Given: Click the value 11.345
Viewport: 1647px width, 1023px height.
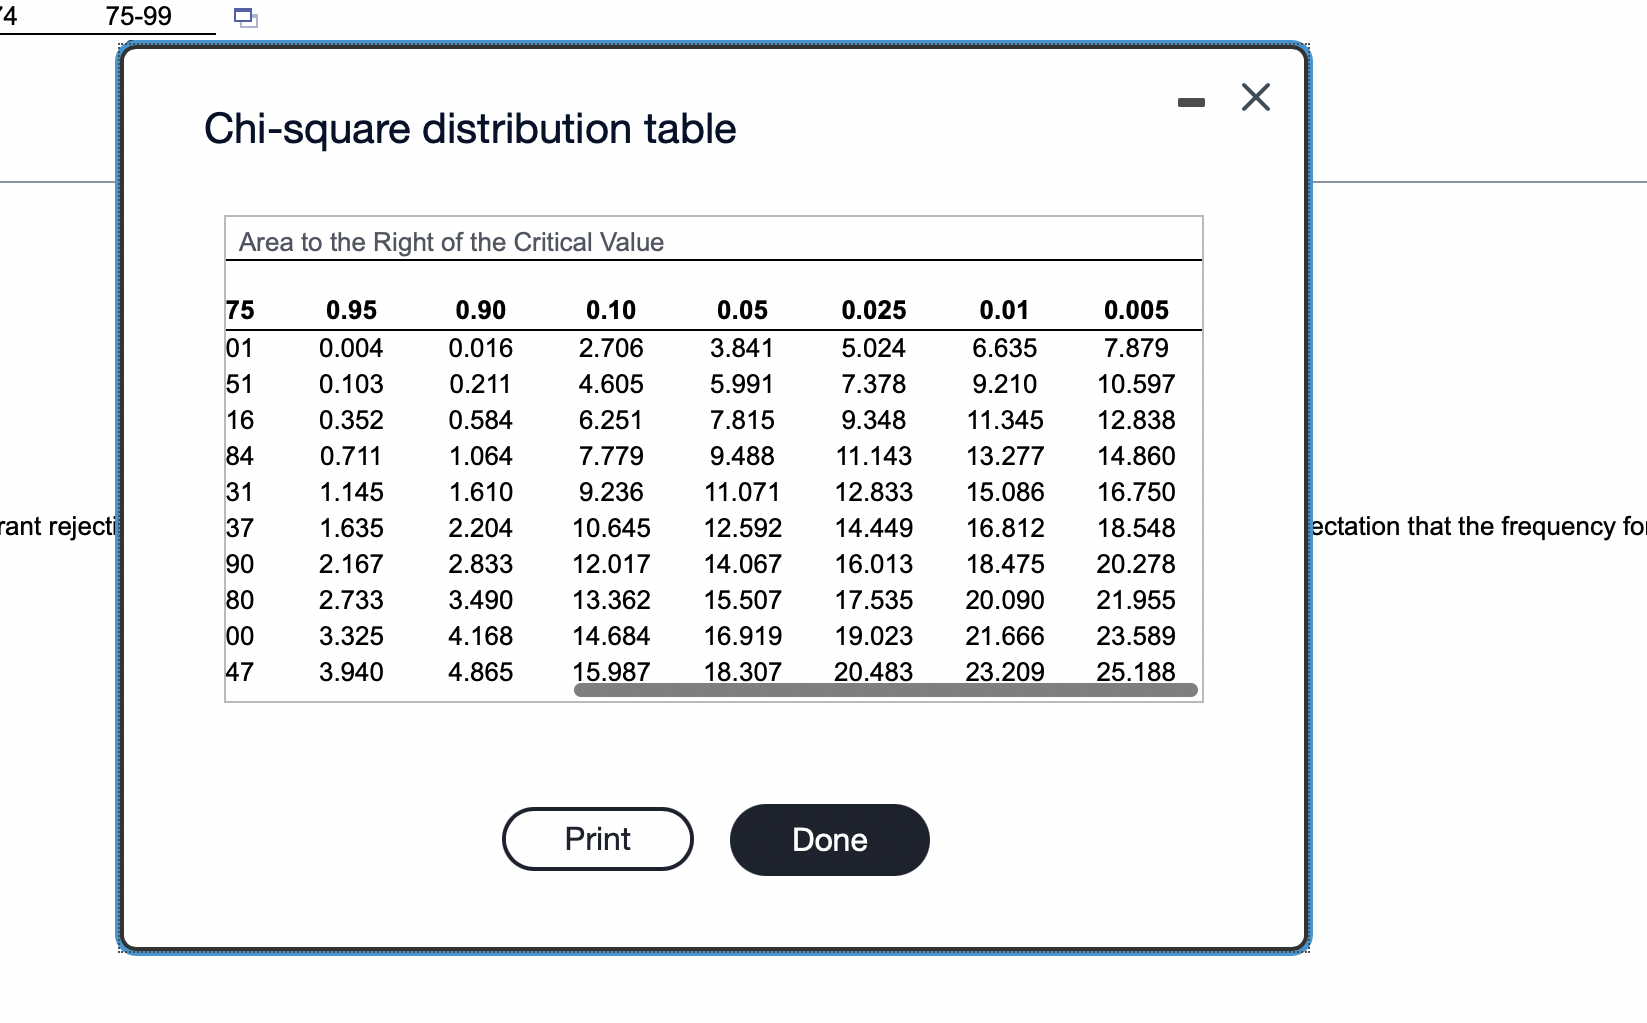Looking at the screenshot, I should [1005, 420].
